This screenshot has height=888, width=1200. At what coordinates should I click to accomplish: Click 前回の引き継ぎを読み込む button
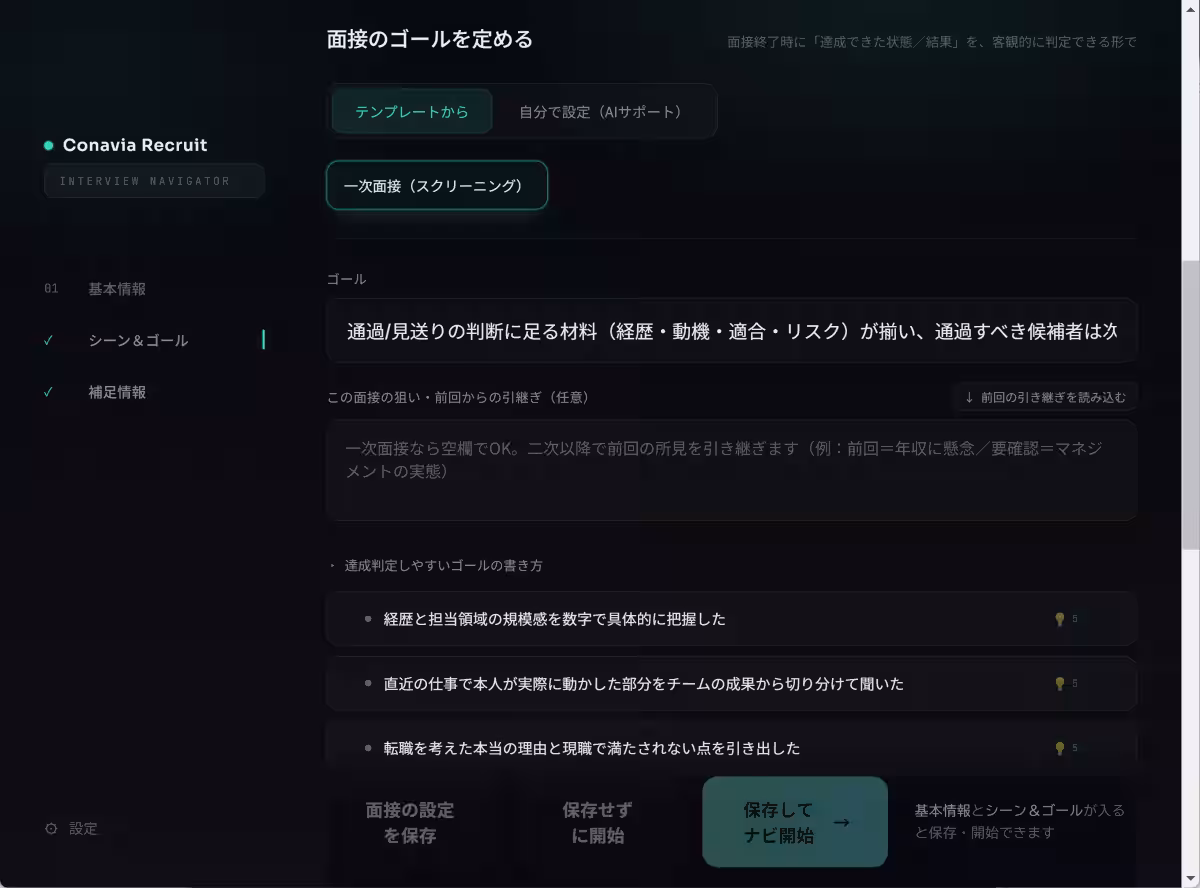1045,397
